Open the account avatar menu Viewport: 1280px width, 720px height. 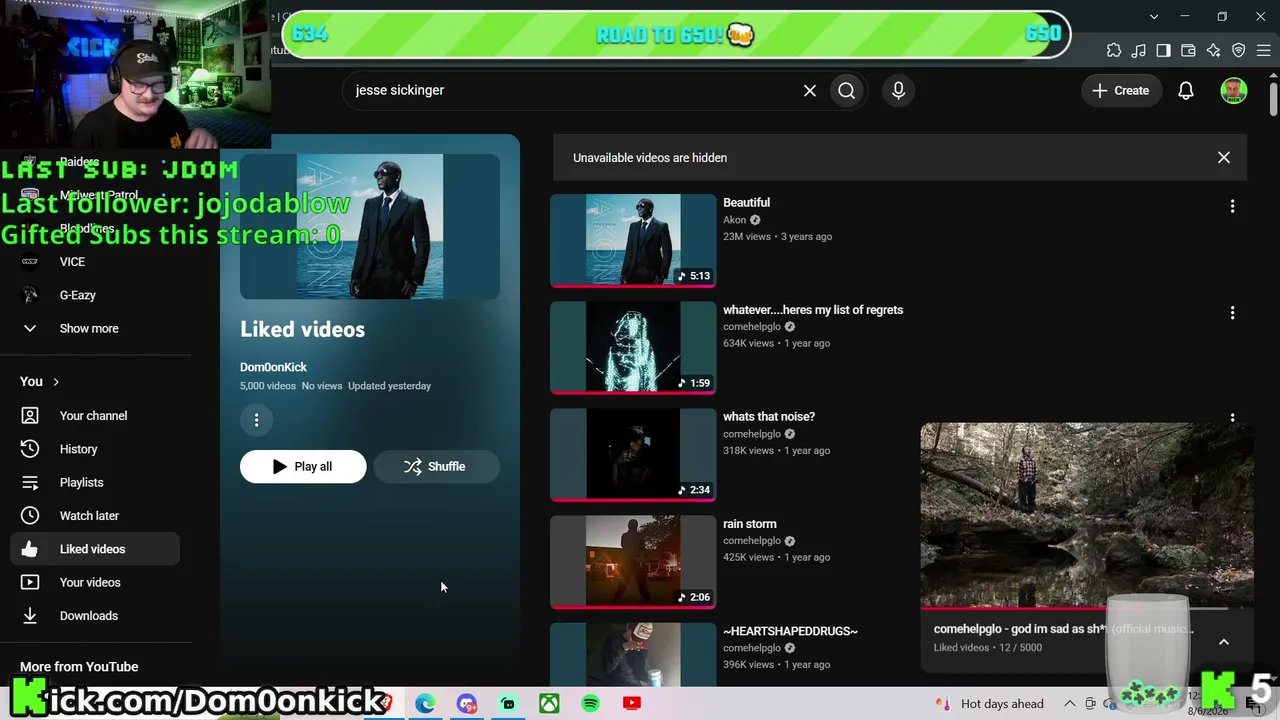[x=1234, y=90]
